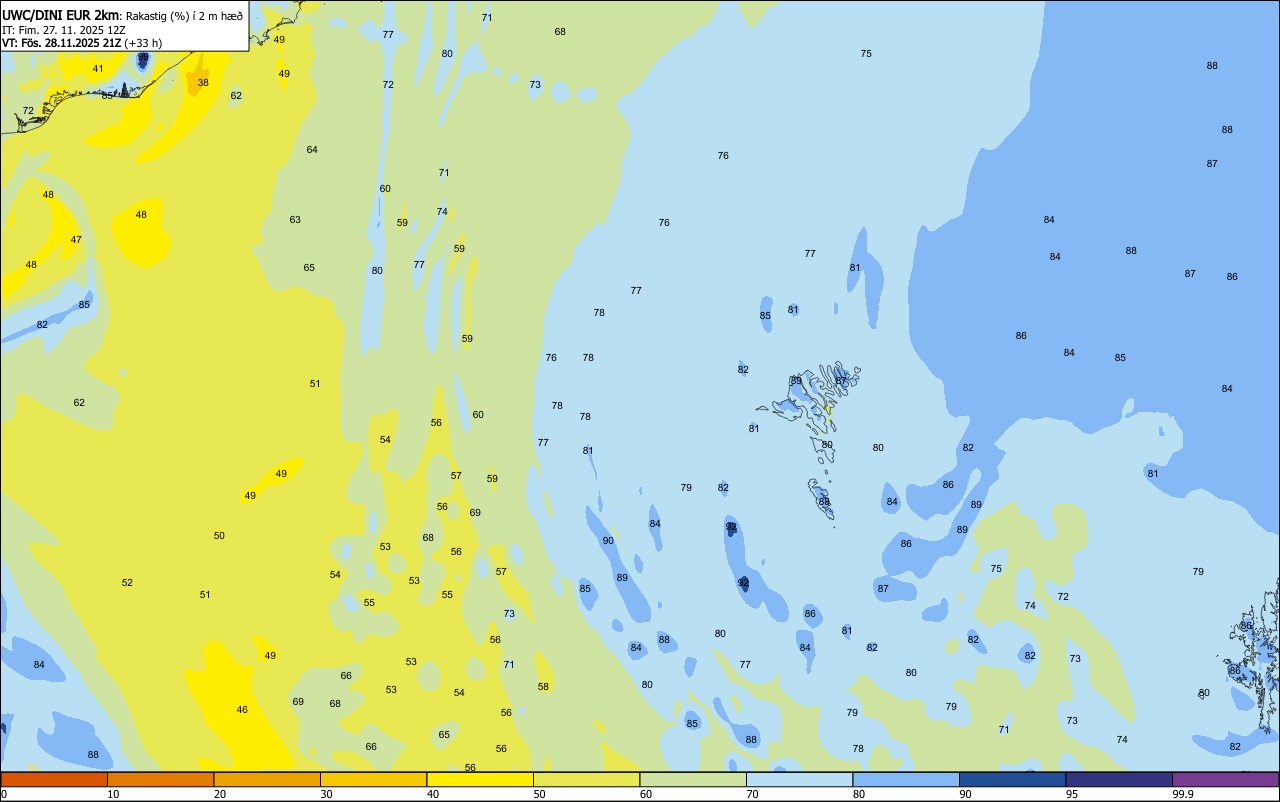Select the '30' legend scale label
1280x802 pixels.
(x=326, y=794)
